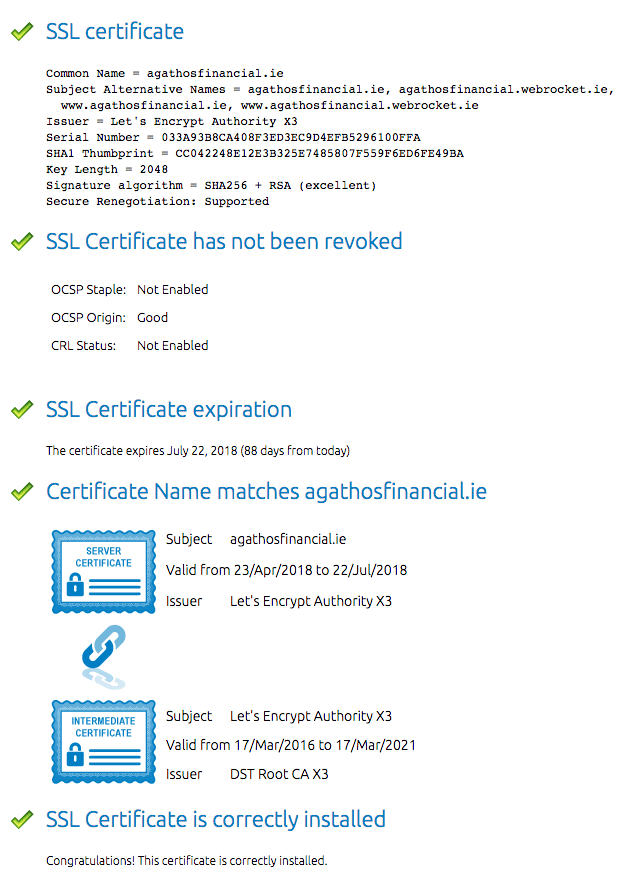
Task: Click the Signature algorithm line
Action: (x=211, y=185)
